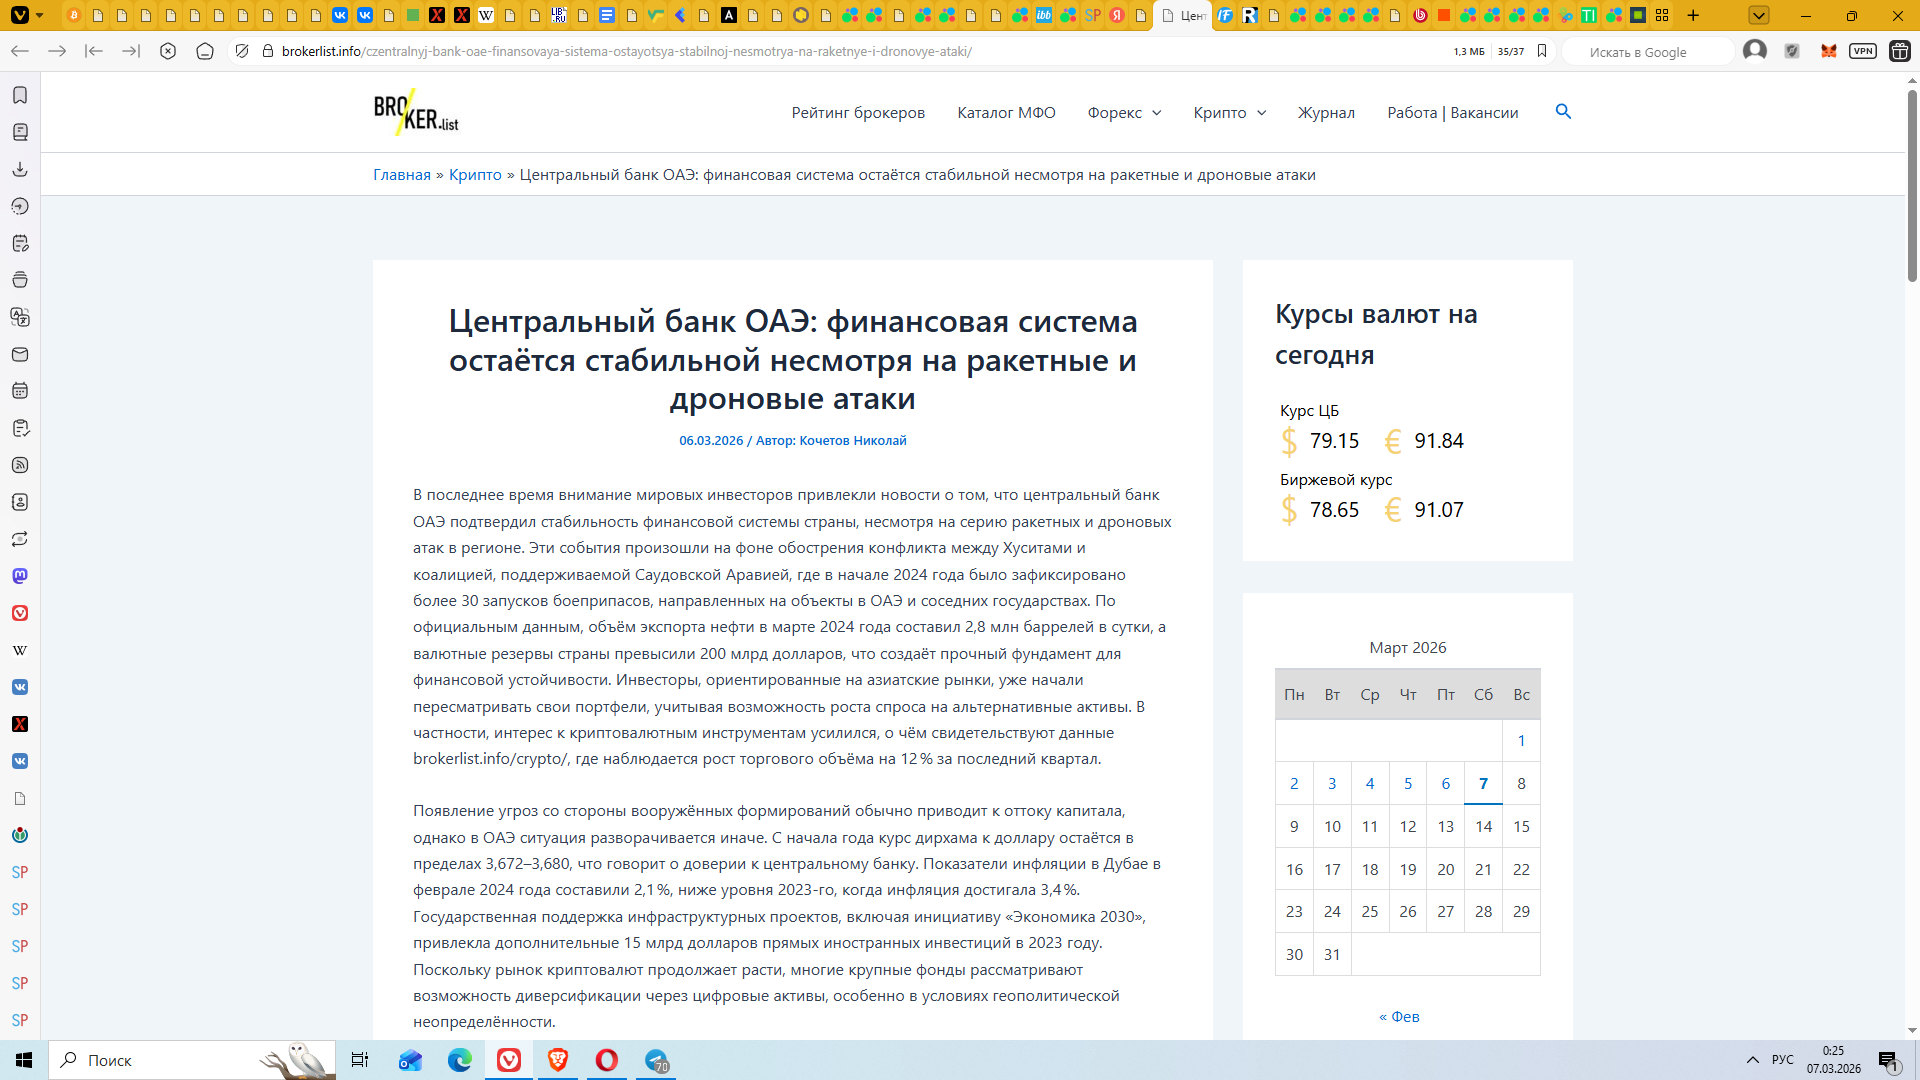This screenshot has height=1080, width=1920.
Task: Toggle the VPN button
Action: point(1862,51)
